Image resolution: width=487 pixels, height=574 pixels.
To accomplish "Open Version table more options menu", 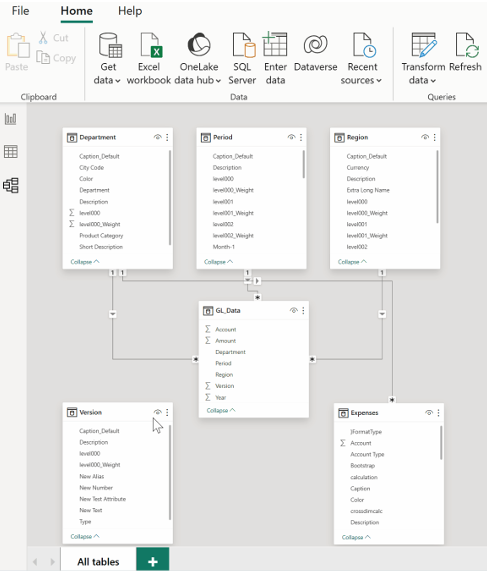I will 167,412.
